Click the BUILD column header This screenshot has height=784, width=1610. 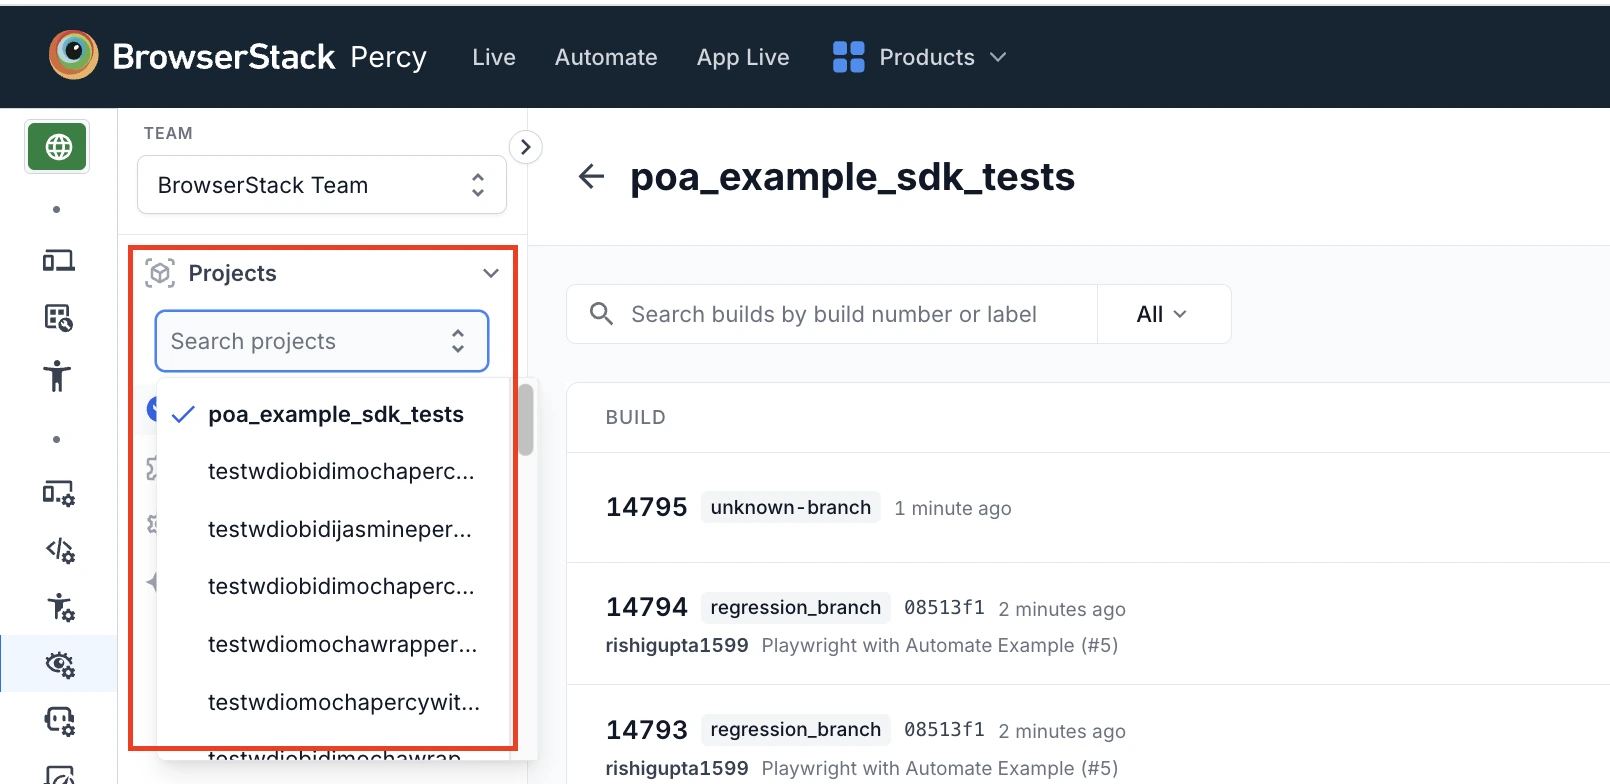[635, 417]
